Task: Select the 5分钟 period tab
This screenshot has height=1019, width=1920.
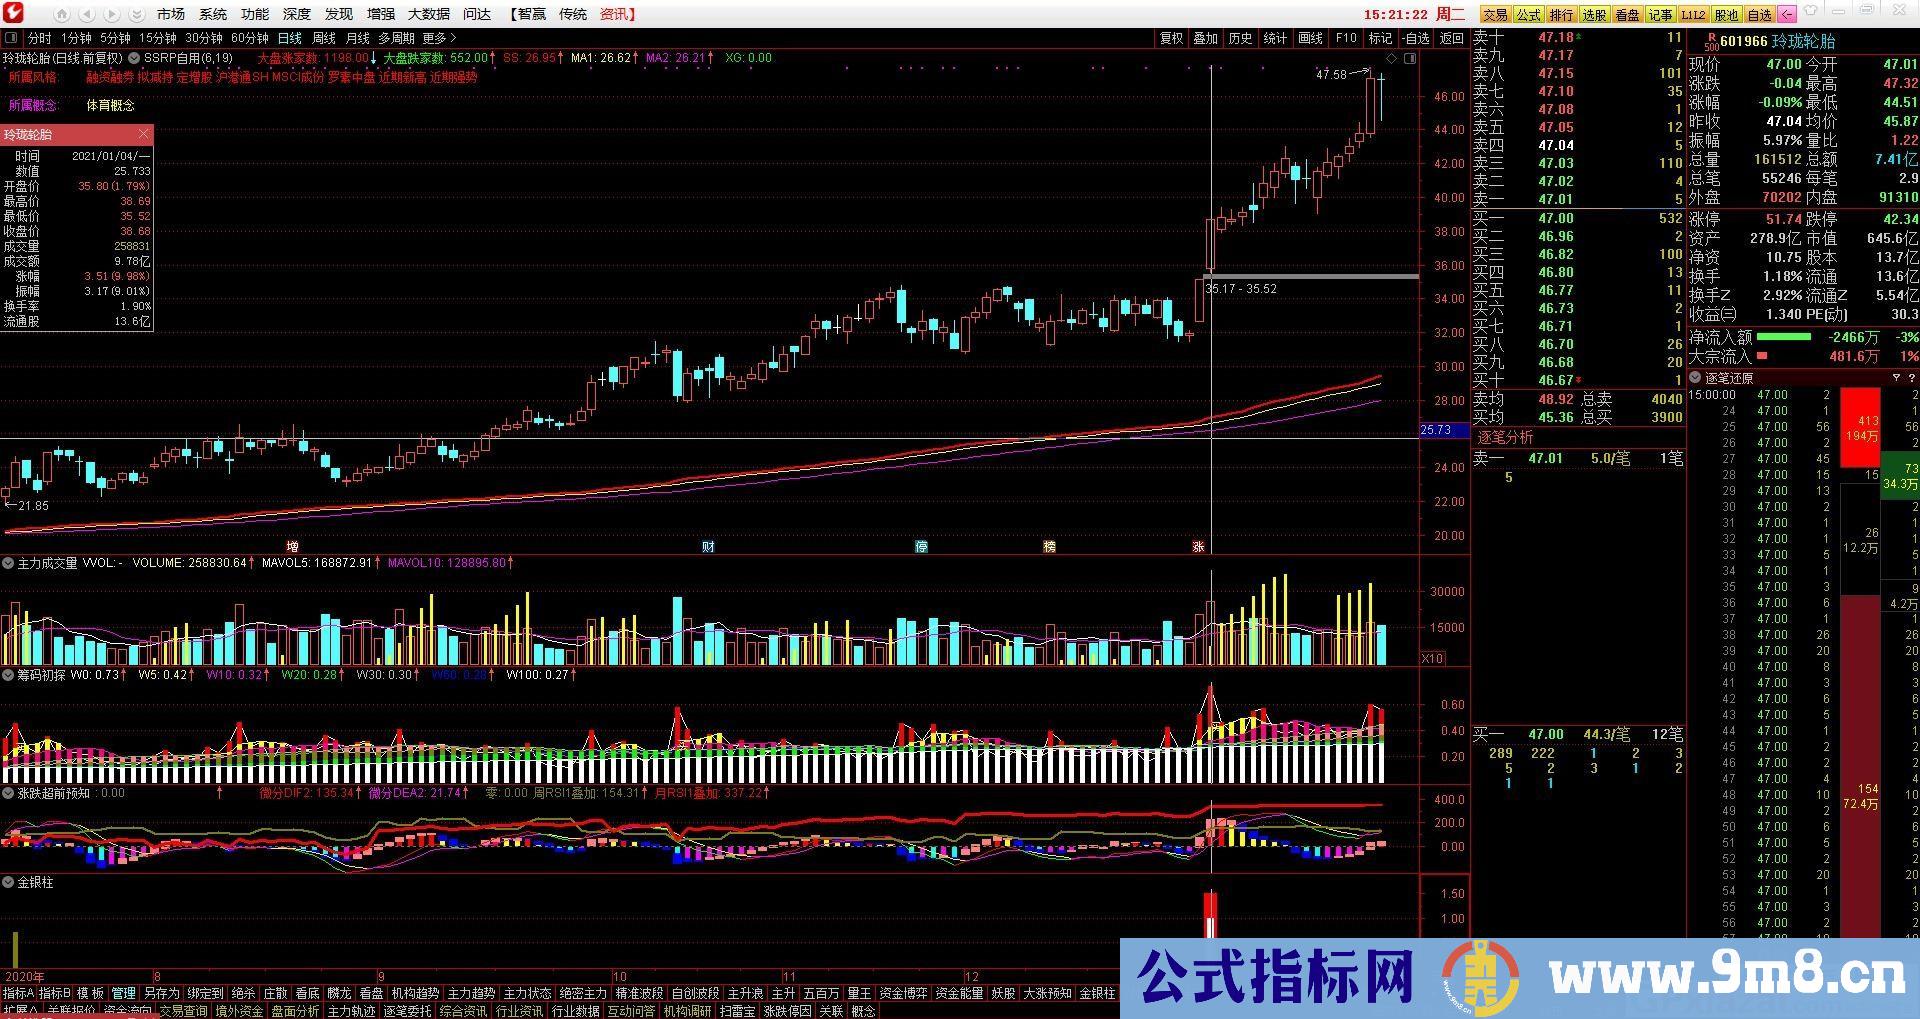Action: coord(115,39)
